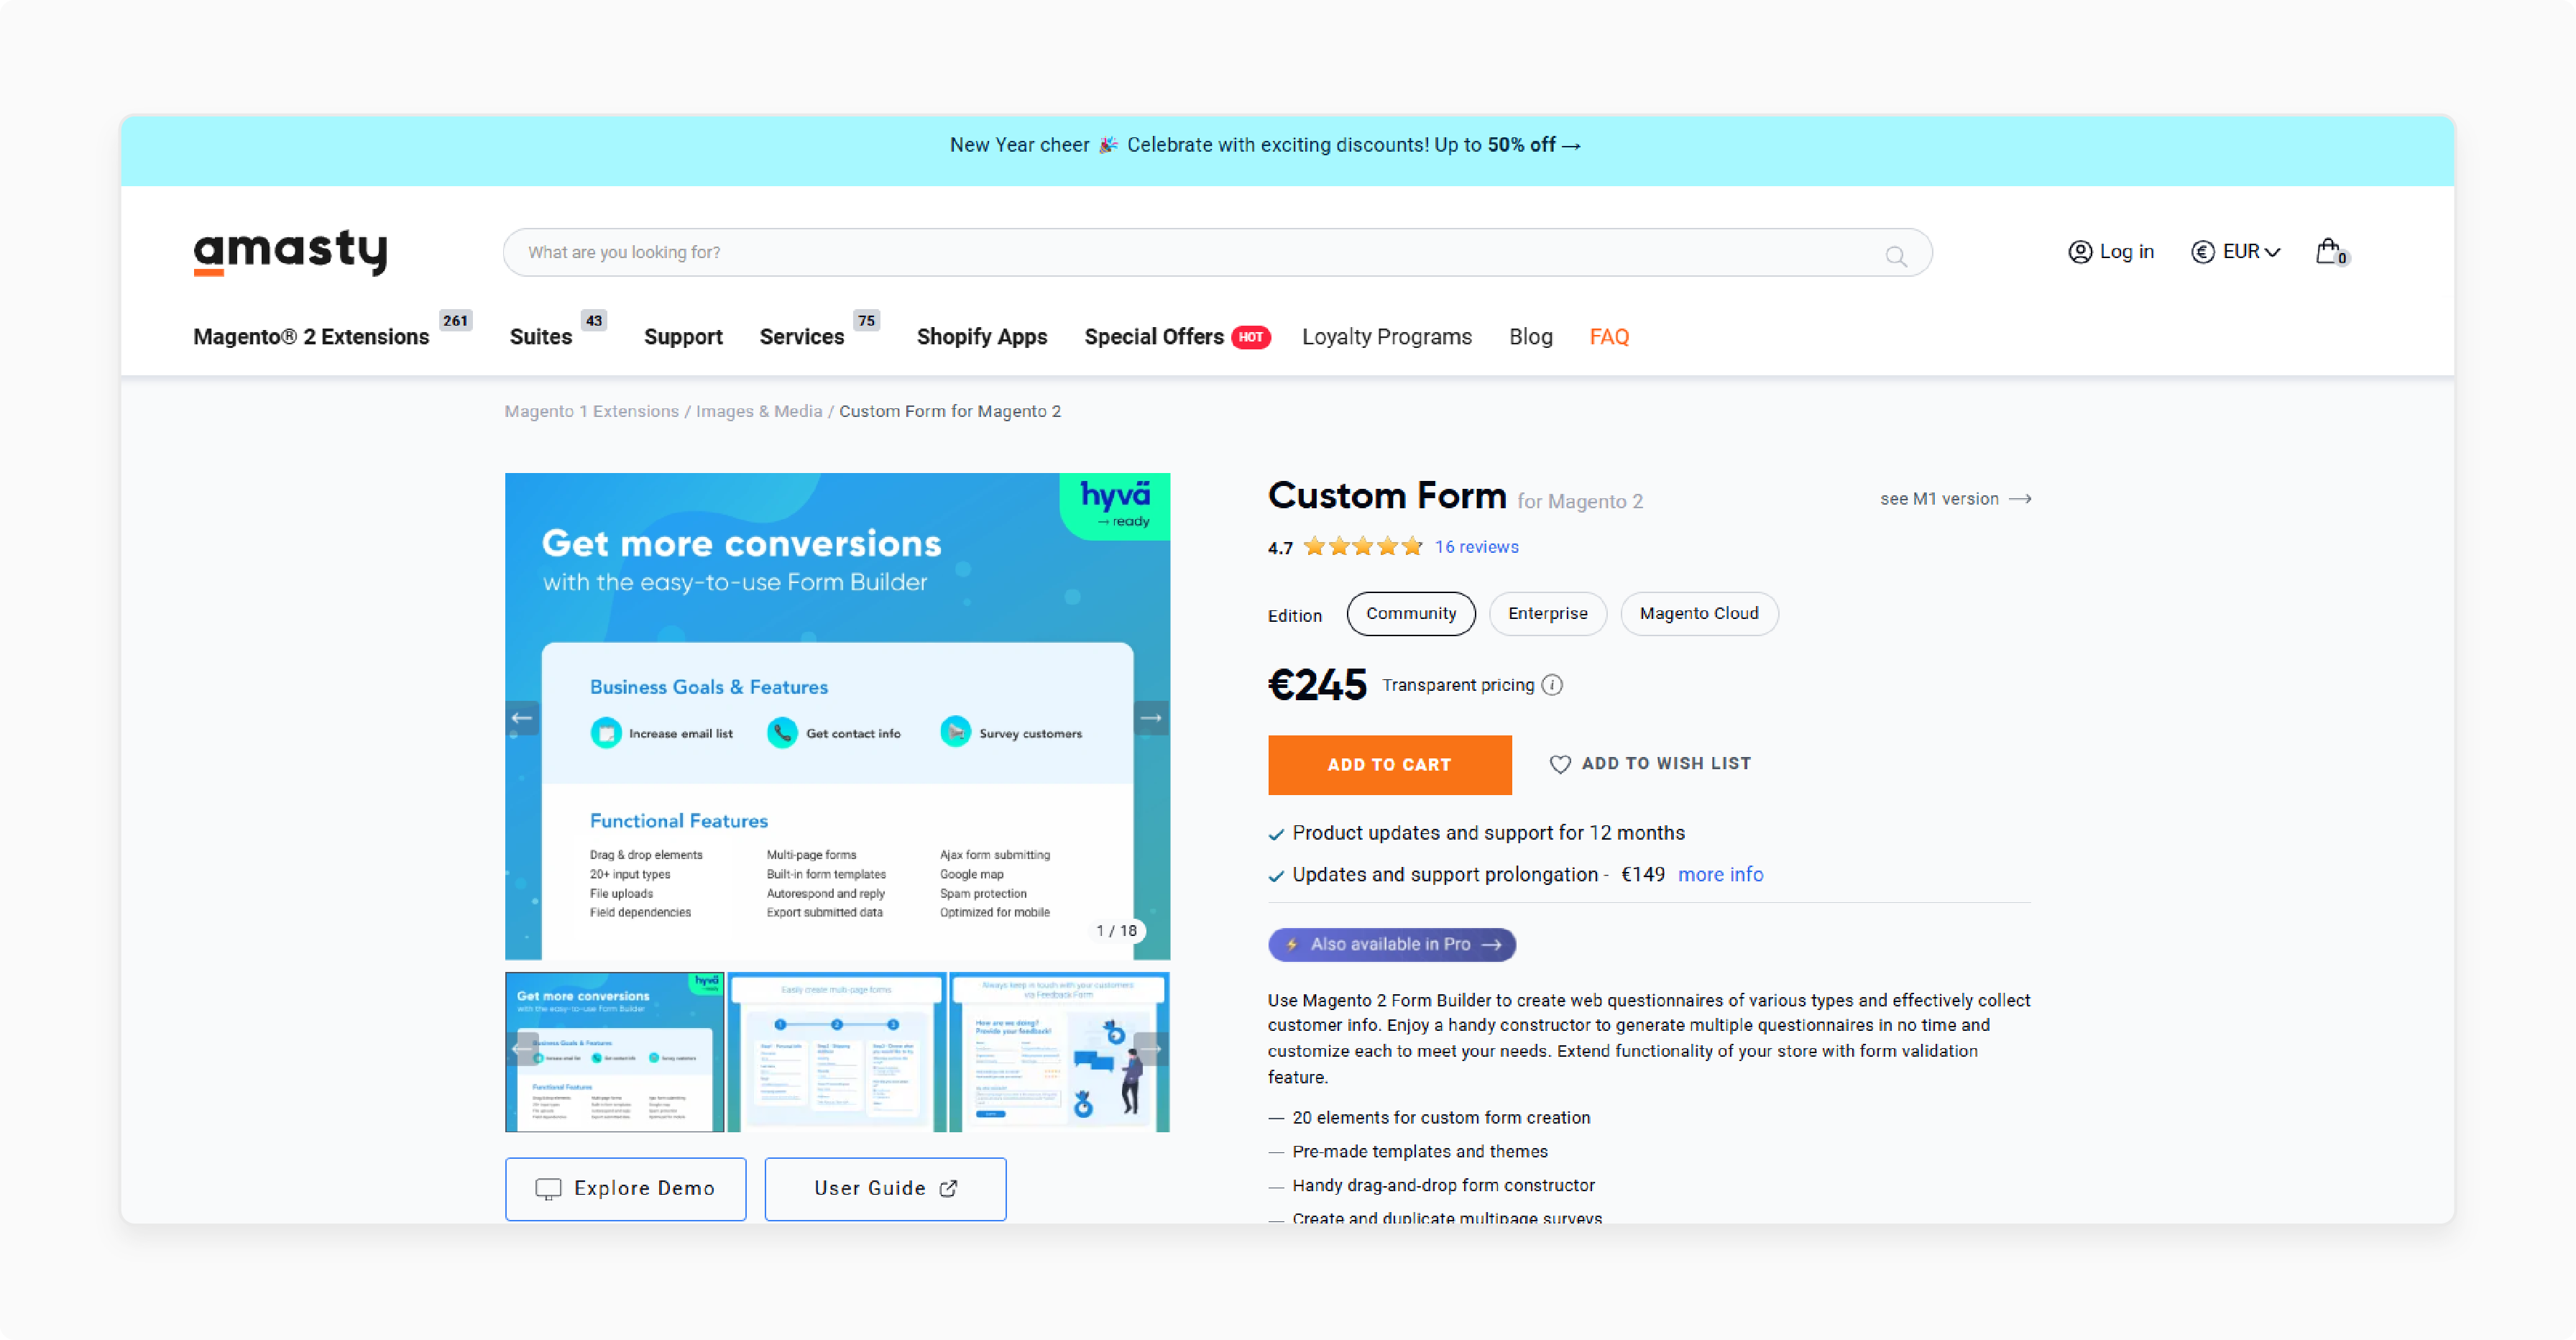Select the Feedback Form thumbnail
This screenshot has width=2576, height=1340.
click(1059, 1052)
